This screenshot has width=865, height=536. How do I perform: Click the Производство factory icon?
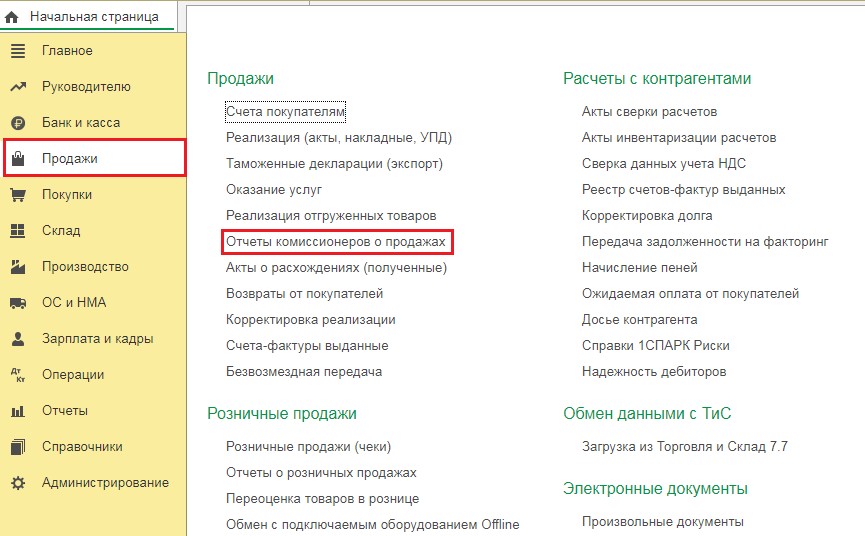(x=18, y=267)
